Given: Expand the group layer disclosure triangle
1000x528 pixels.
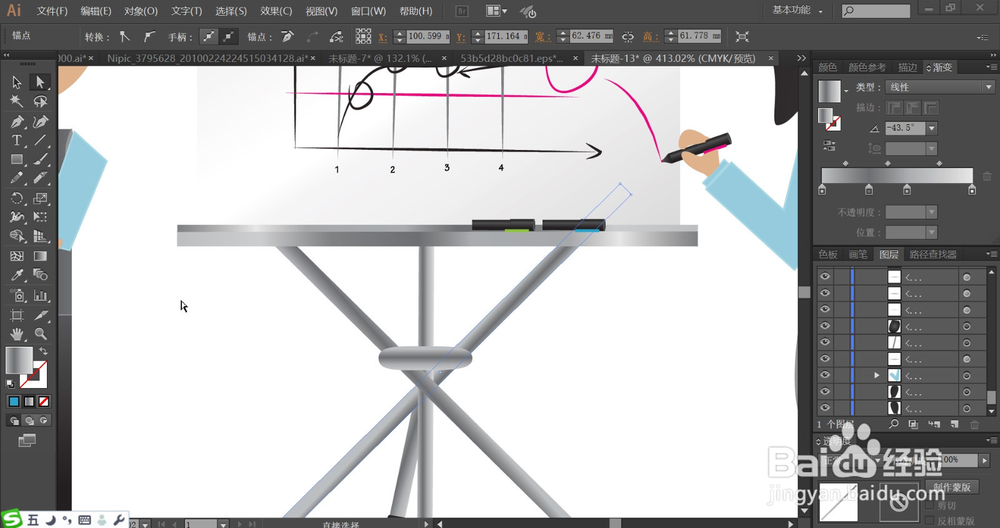Looking at the screenshot, I should click(x=877, y=375).
